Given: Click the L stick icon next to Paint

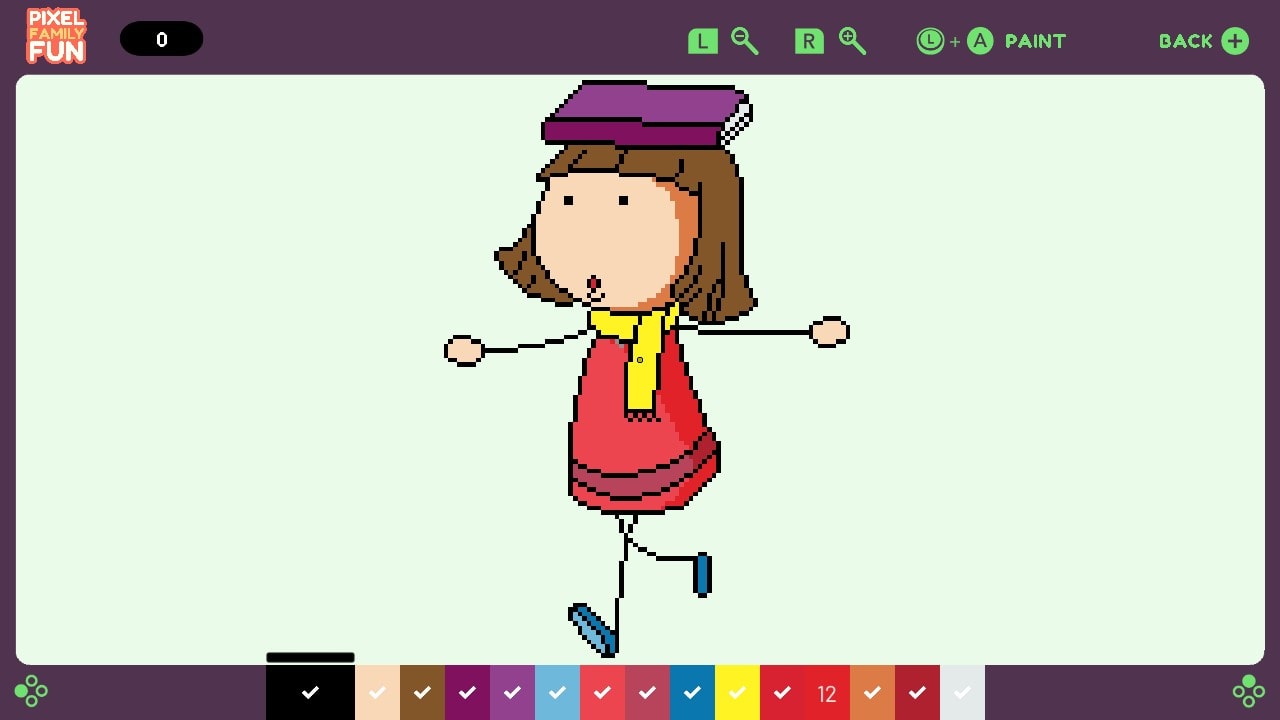Looking at the screenshot, I should click(929, 41).
